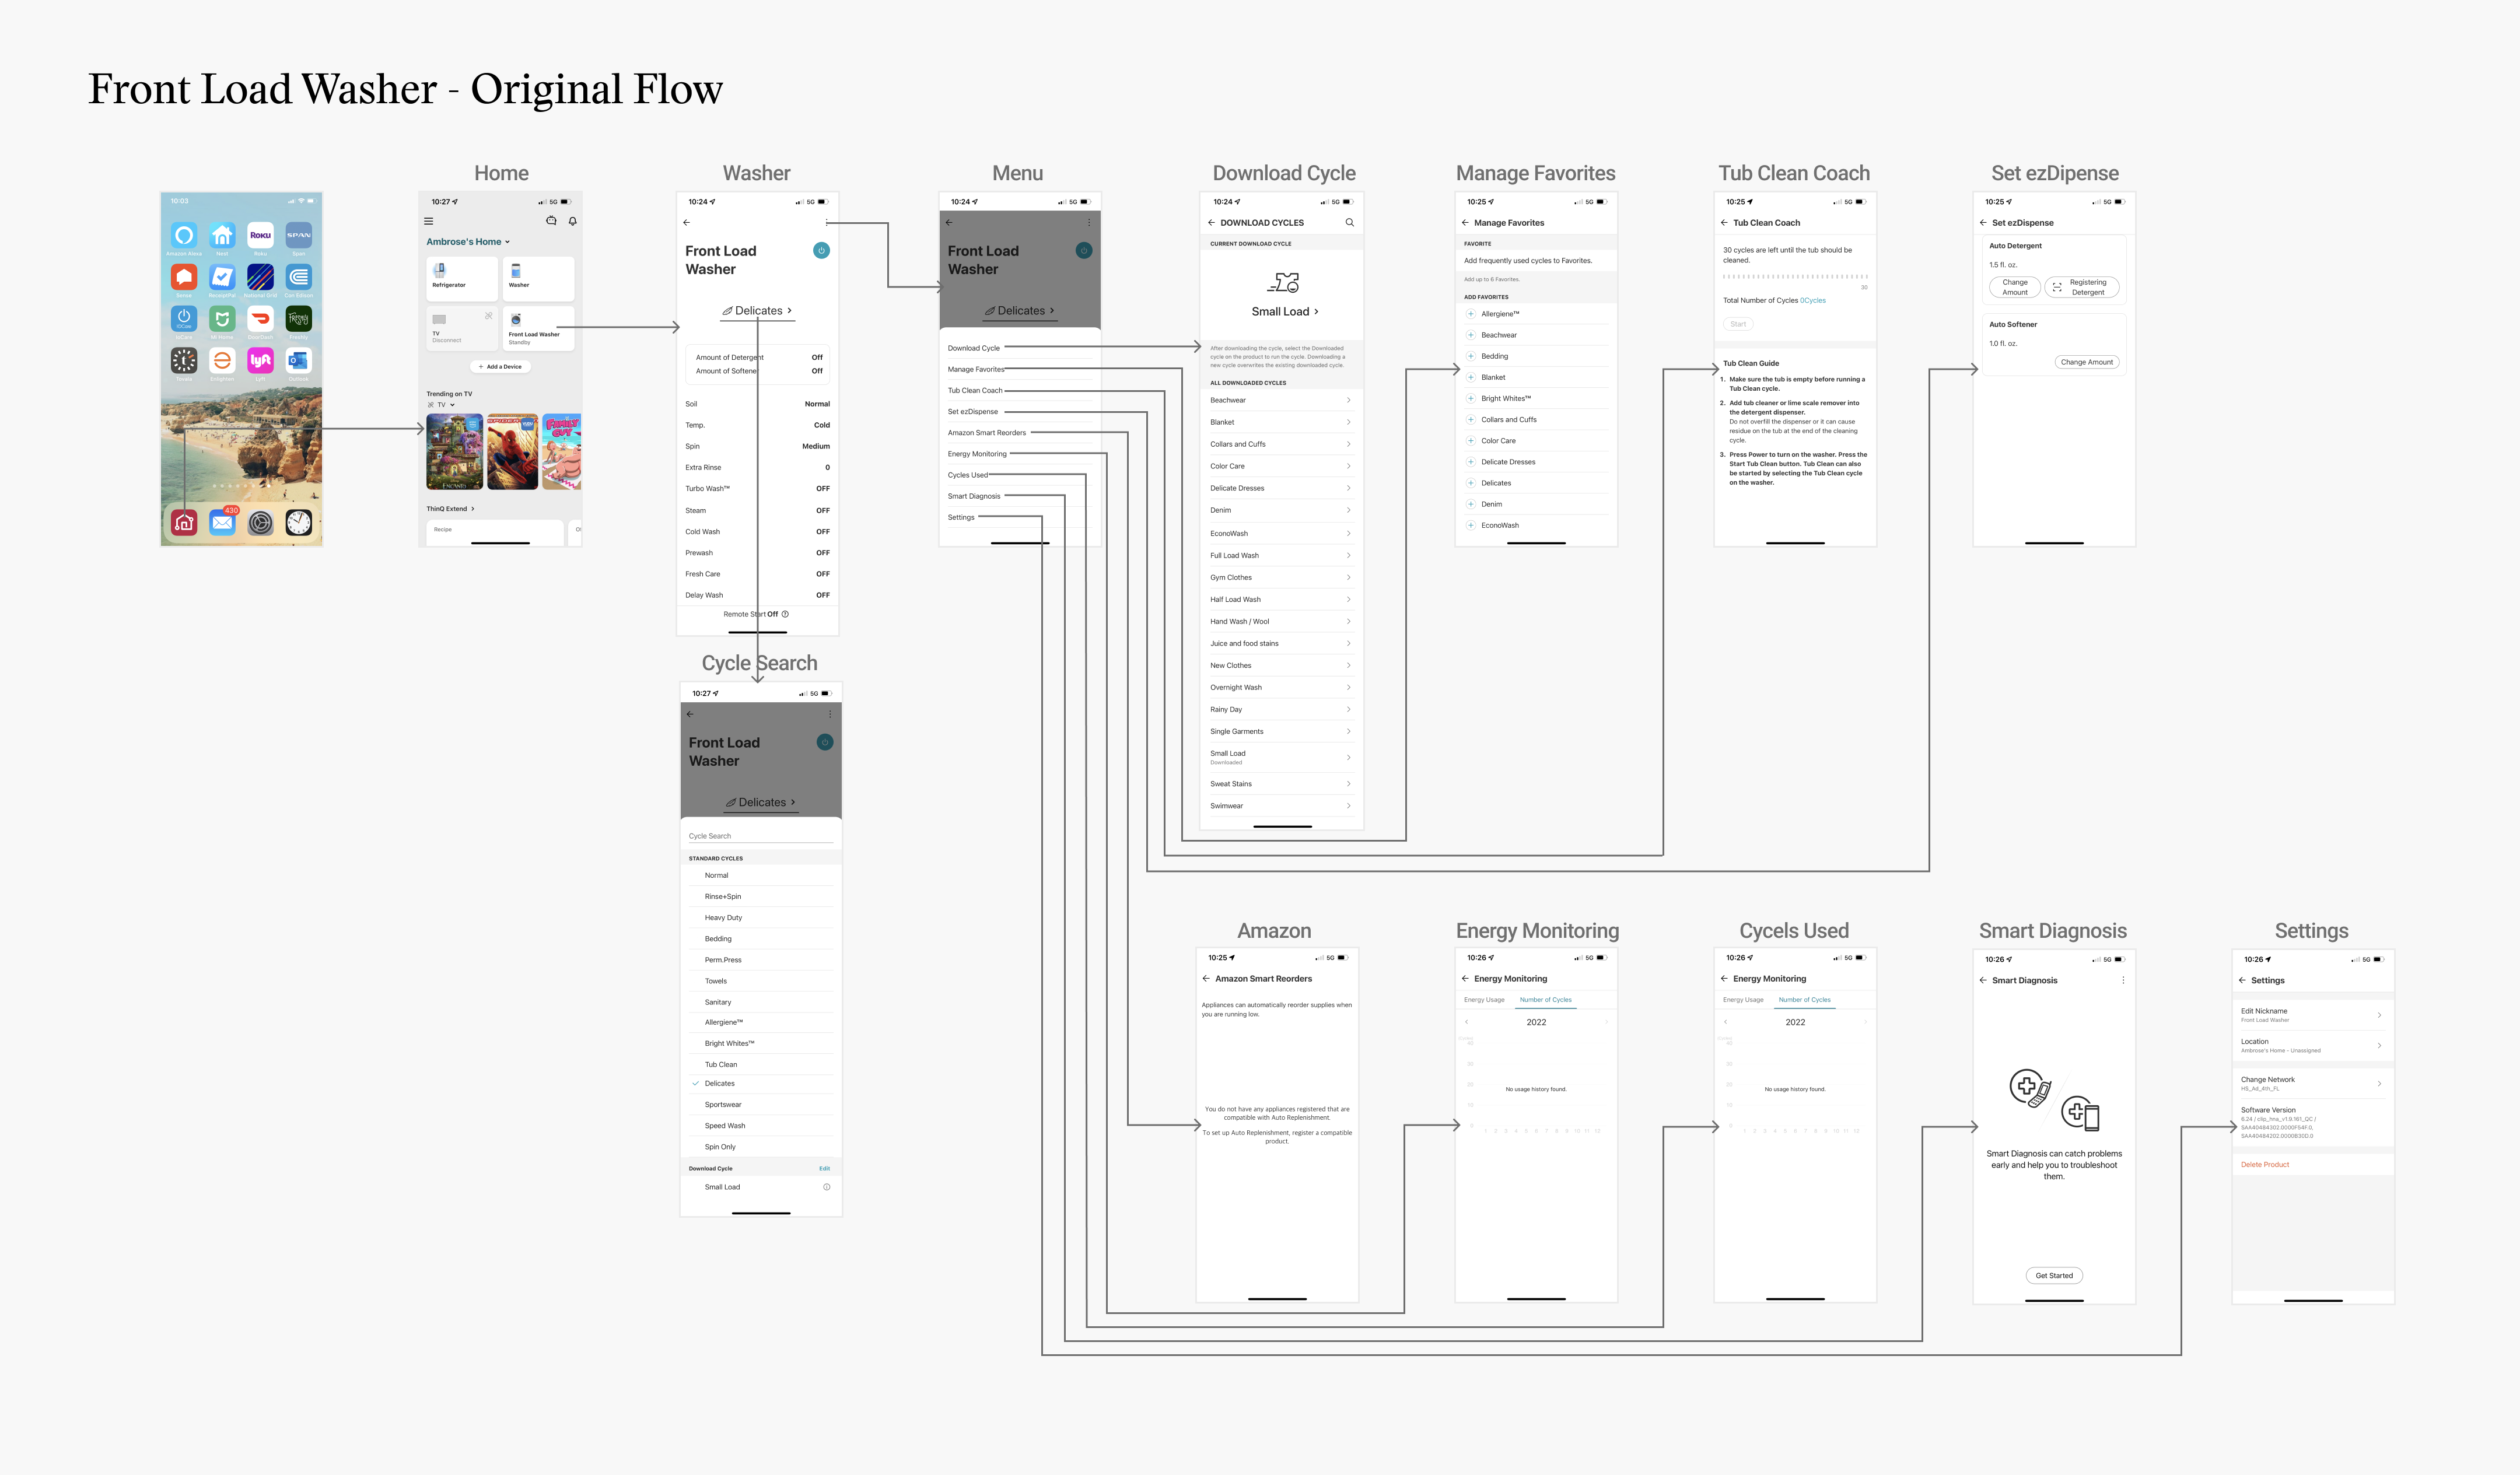Select checked Delicates in Cycle Search list

click(761, 1084)
